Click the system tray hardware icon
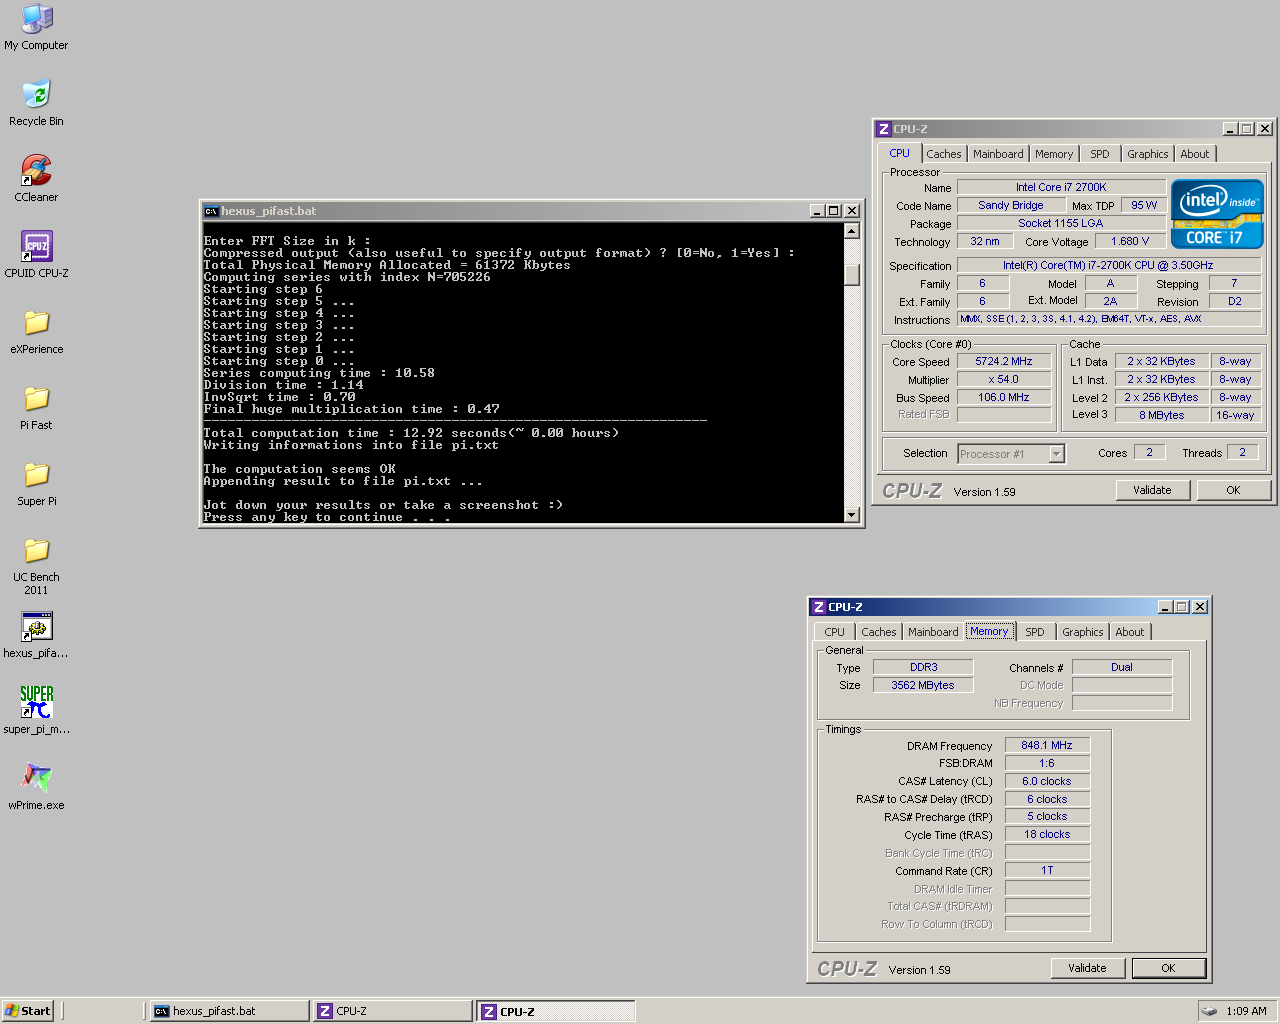Viewport: 1280px width, 1024px height. tap(1209, 1011)
